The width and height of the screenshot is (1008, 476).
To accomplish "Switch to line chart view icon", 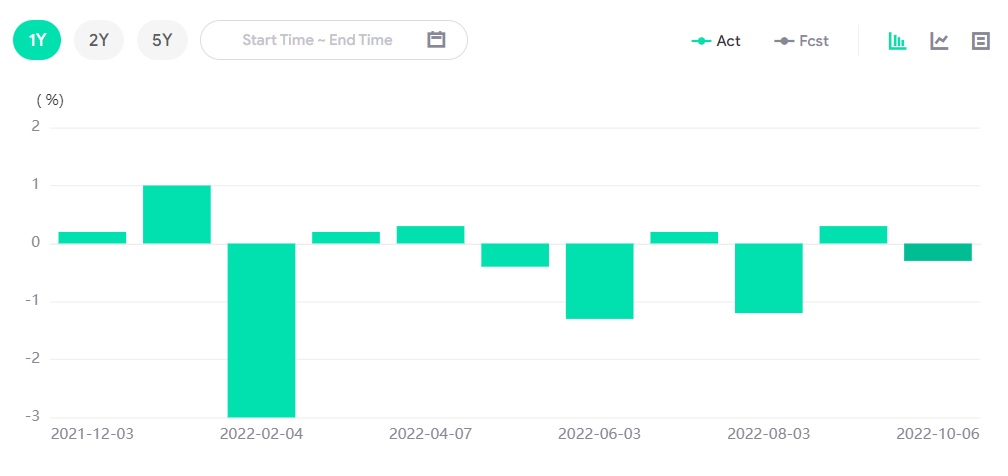I will (939, 41).
